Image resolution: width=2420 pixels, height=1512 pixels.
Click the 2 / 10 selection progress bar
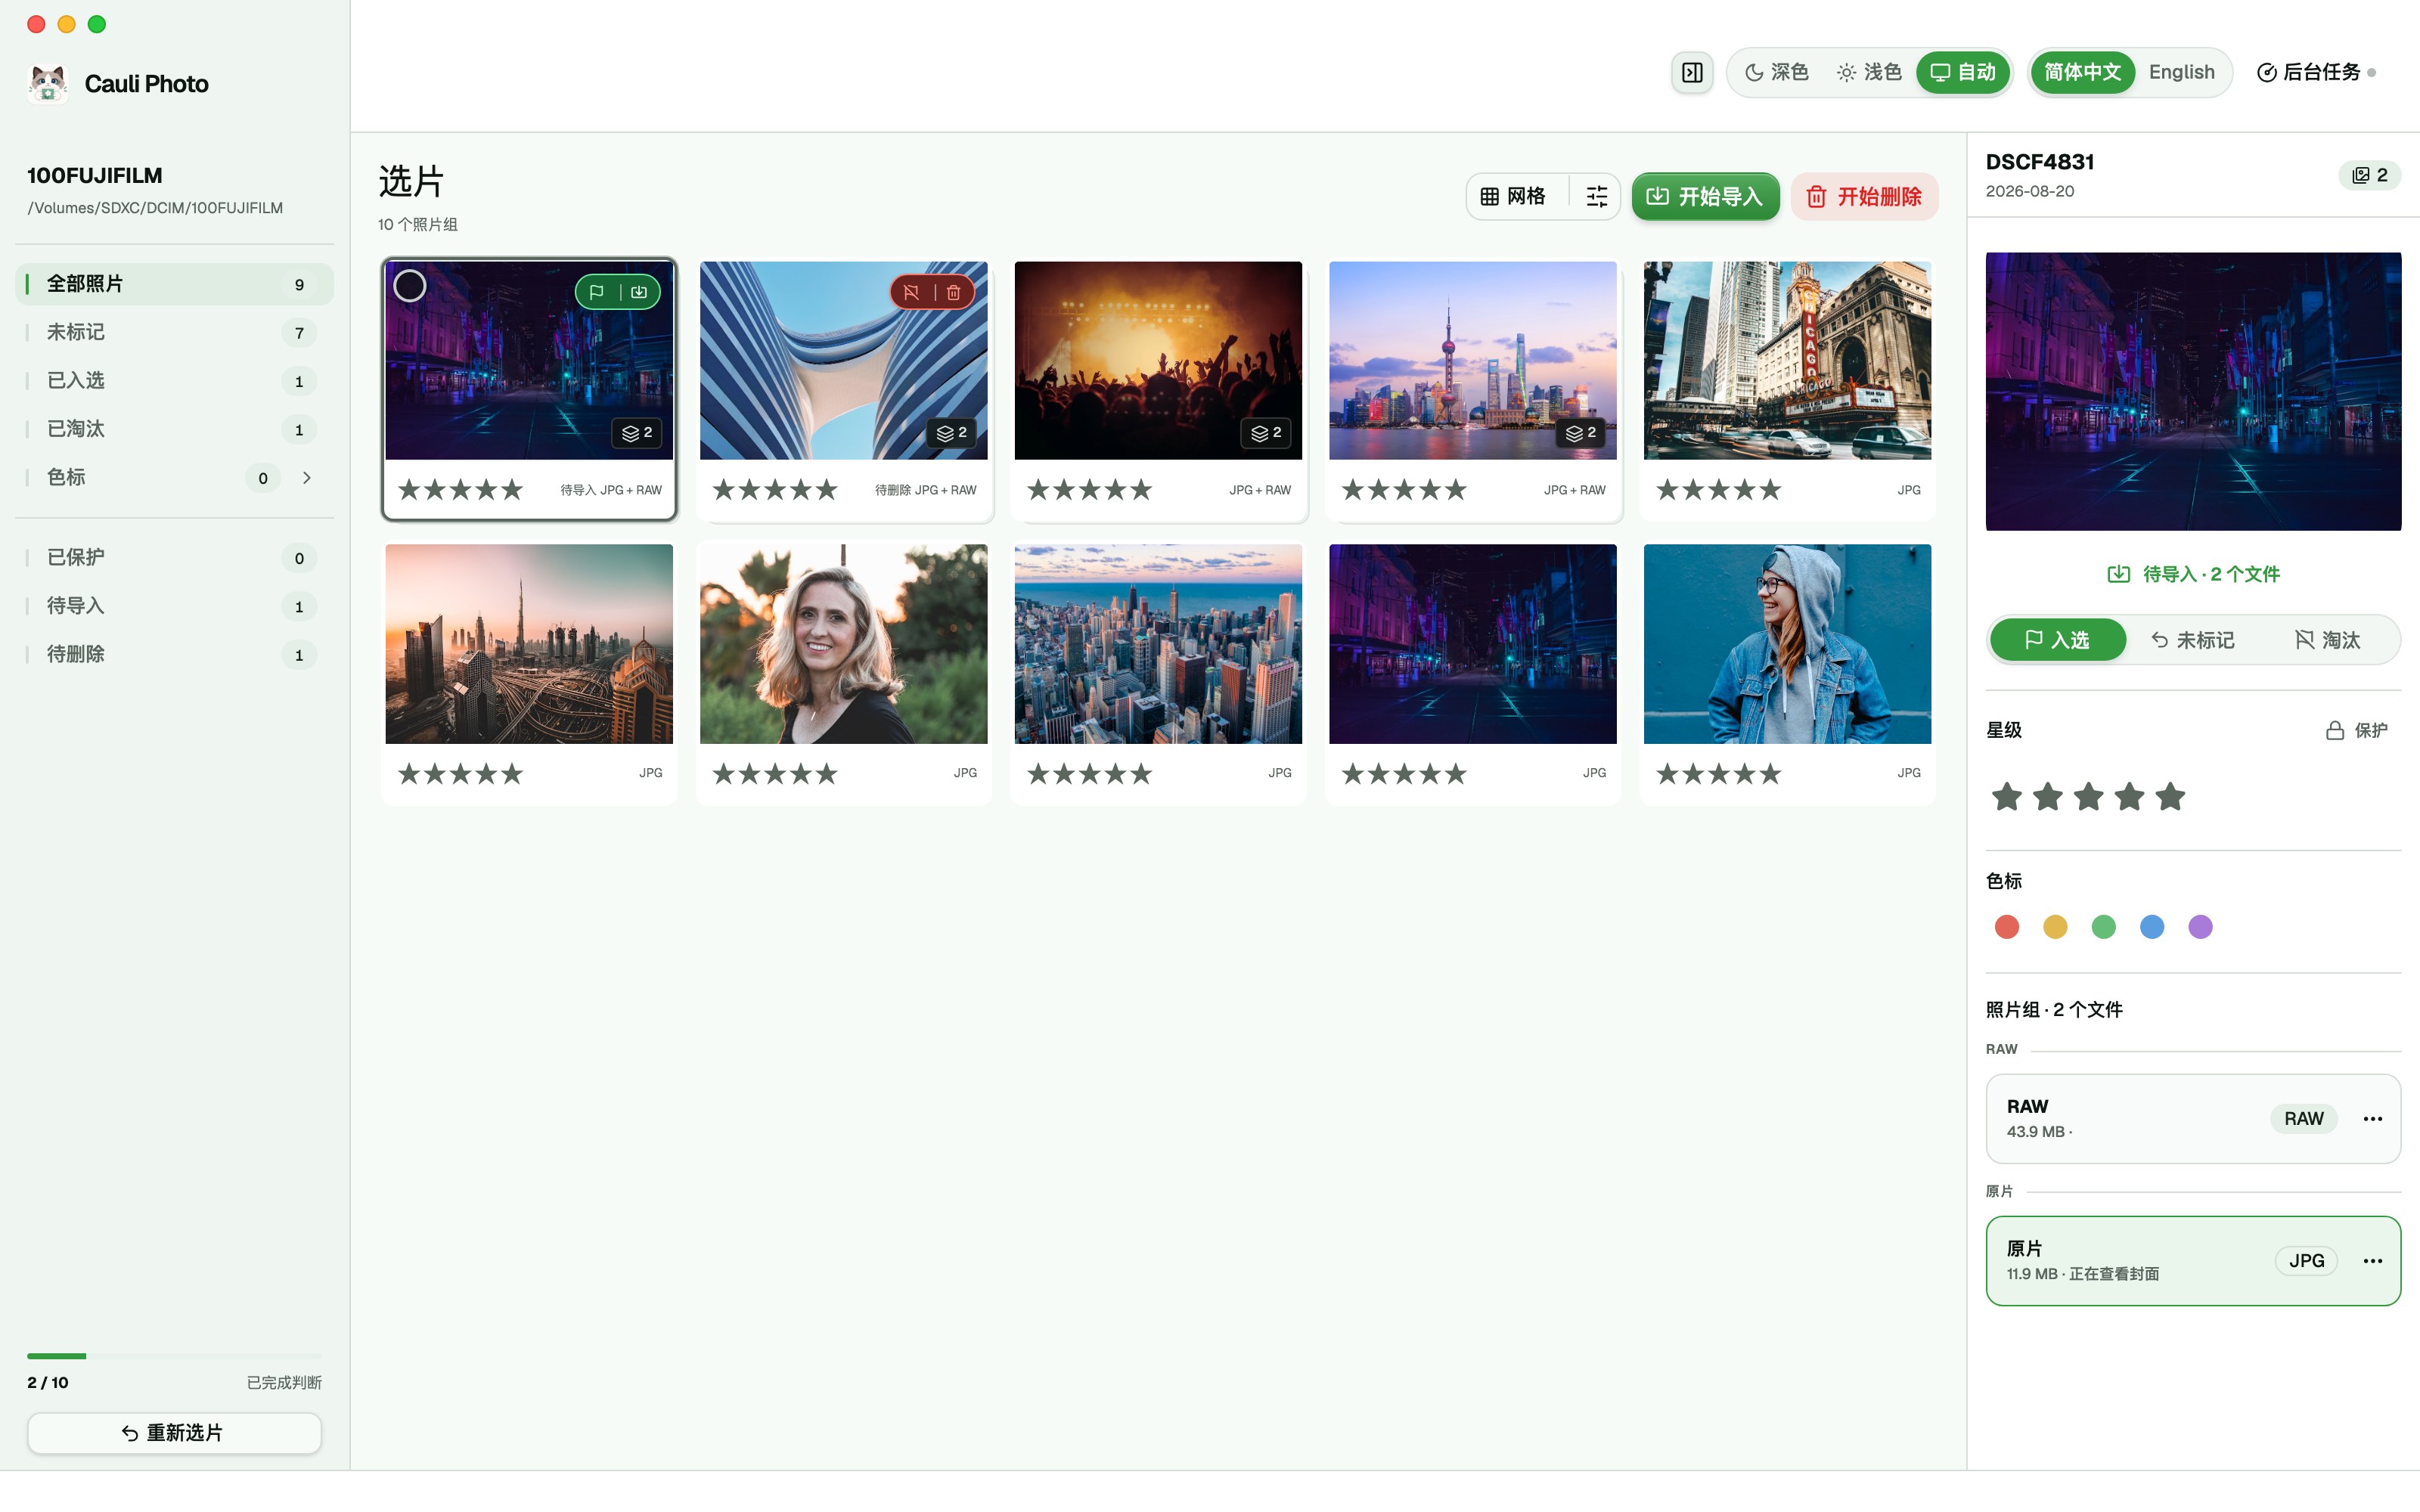tap(174, 1356)
